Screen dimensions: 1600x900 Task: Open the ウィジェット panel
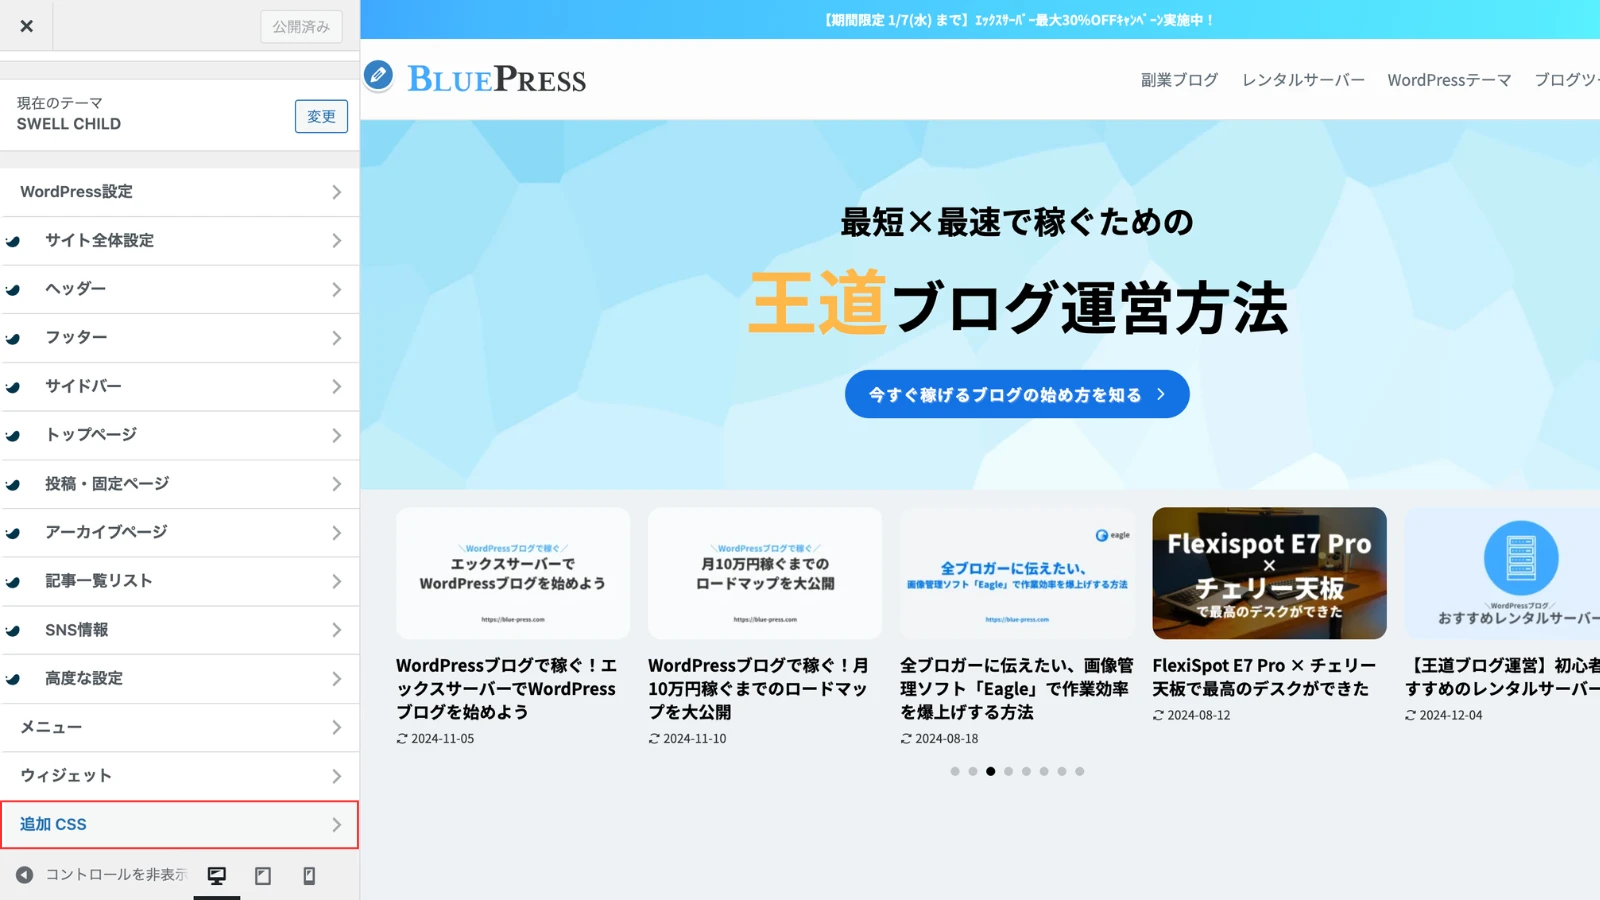pyautogui.click(x=180, y=776)
